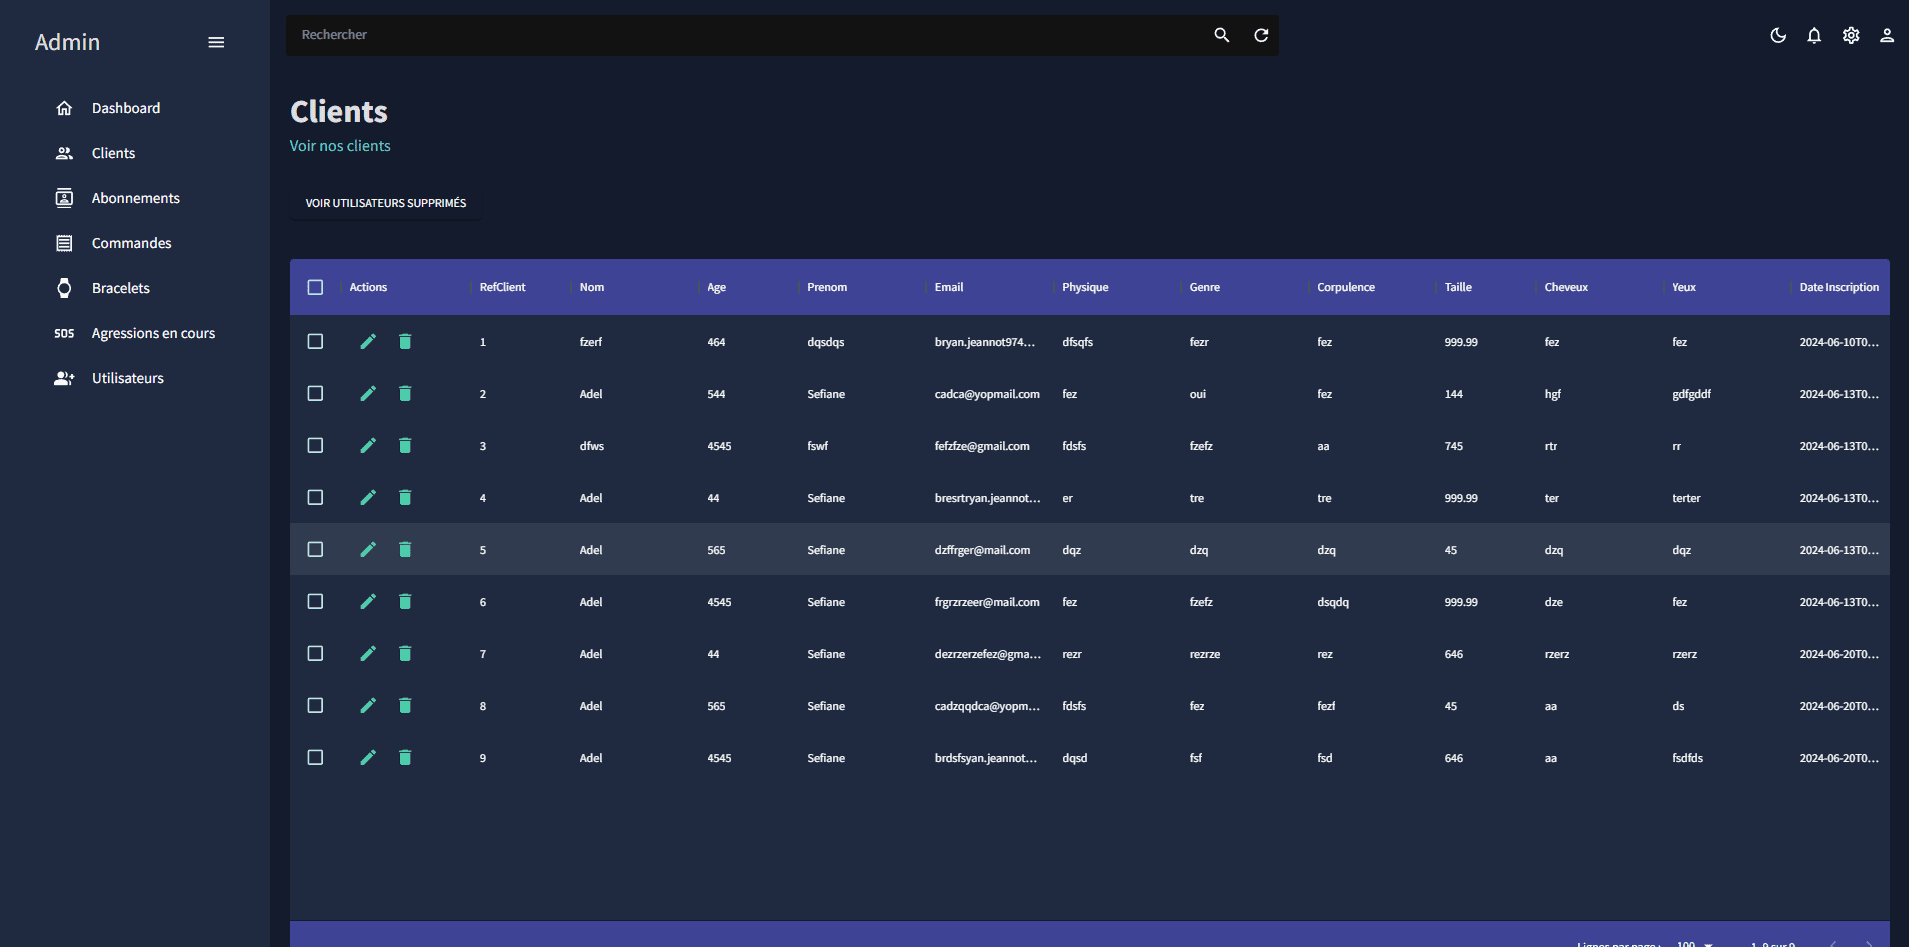
Task: Edit client row 9 pencil icon
Action: pyautogui.click(x=368, y=758)
